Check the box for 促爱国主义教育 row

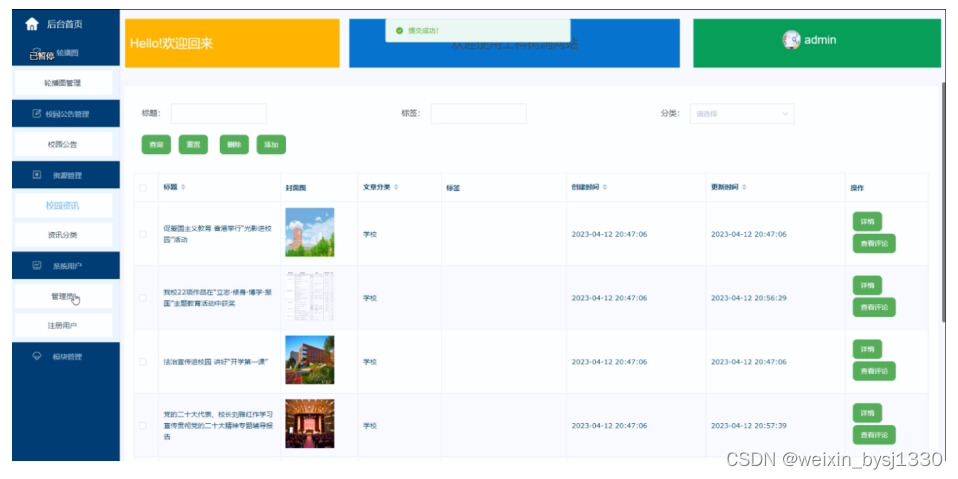(x=143, y=234)
